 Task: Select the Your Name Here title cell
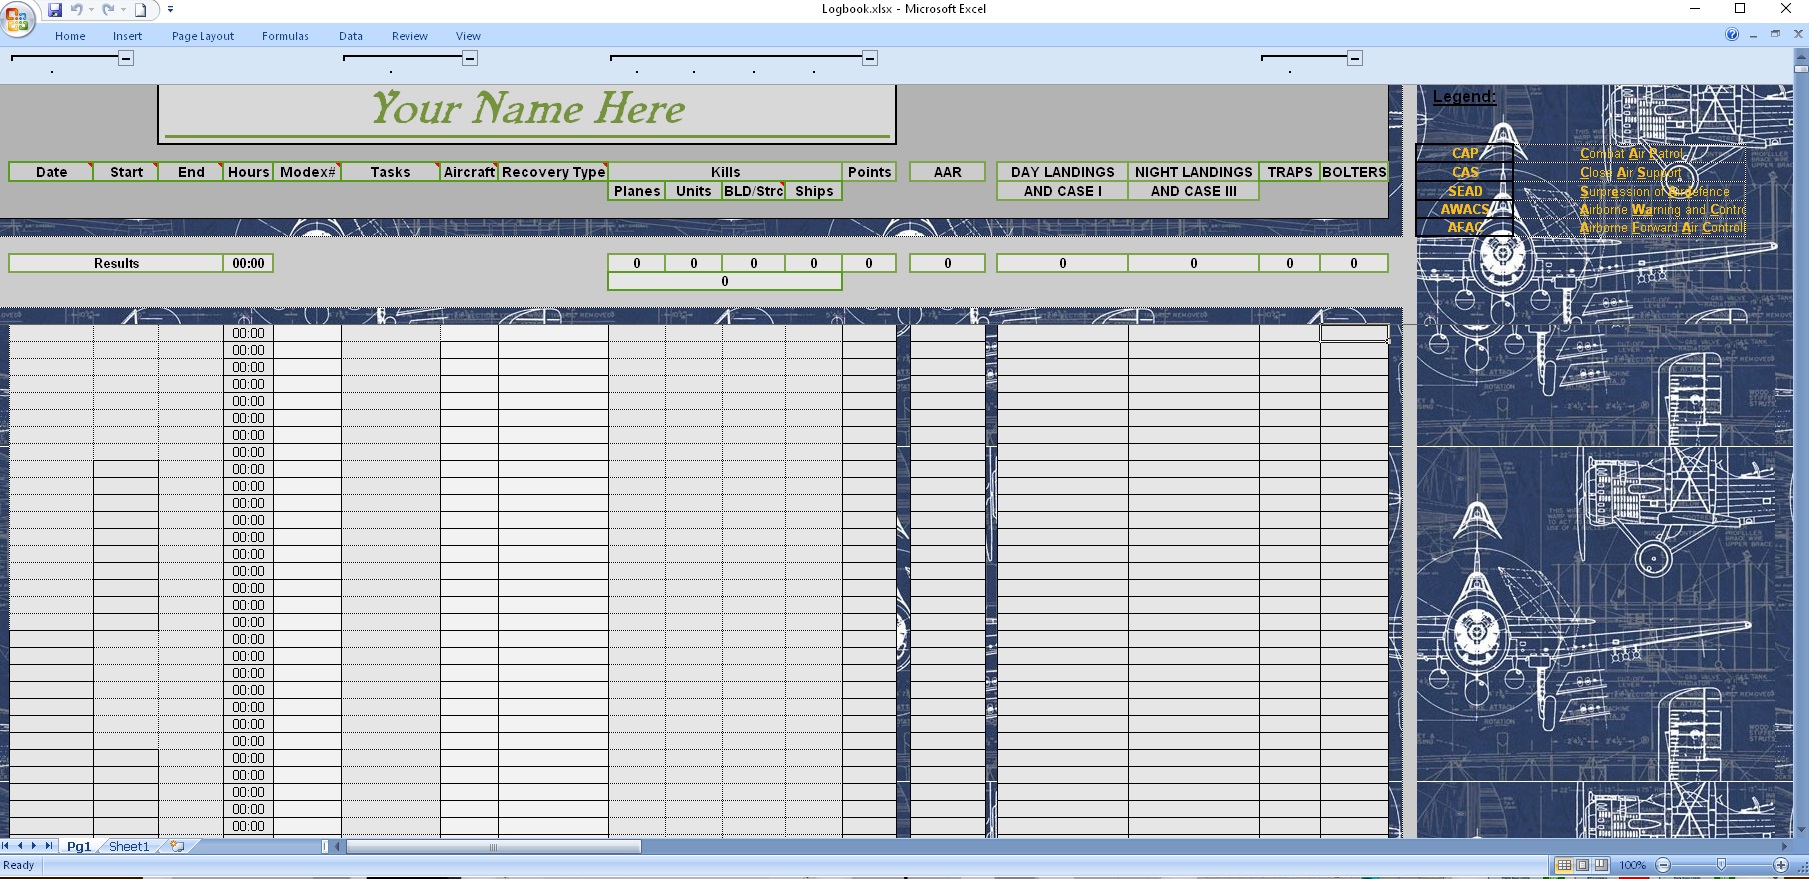(x=527, y=109)
